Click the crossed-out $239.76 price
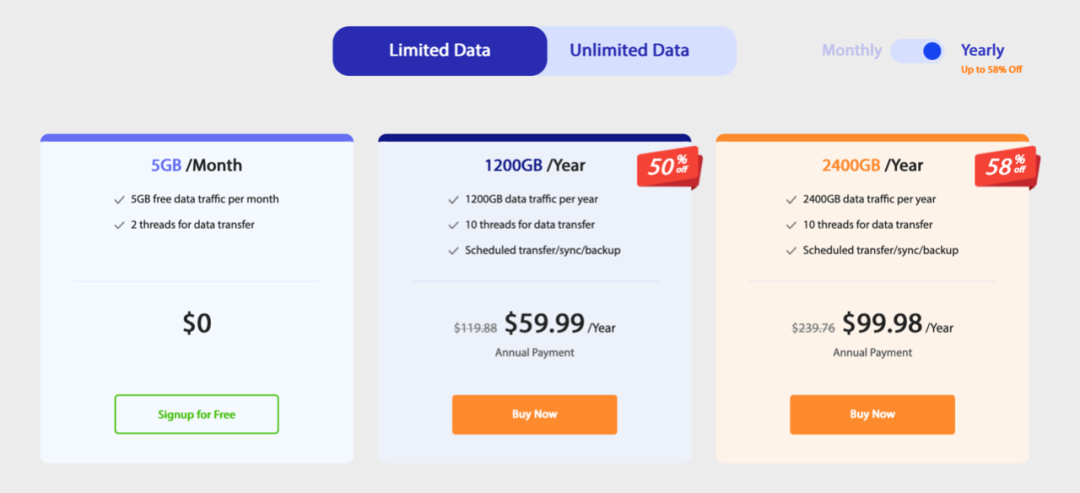The height and width of the screenshot is (493, 1080). (x=813, y=328)
